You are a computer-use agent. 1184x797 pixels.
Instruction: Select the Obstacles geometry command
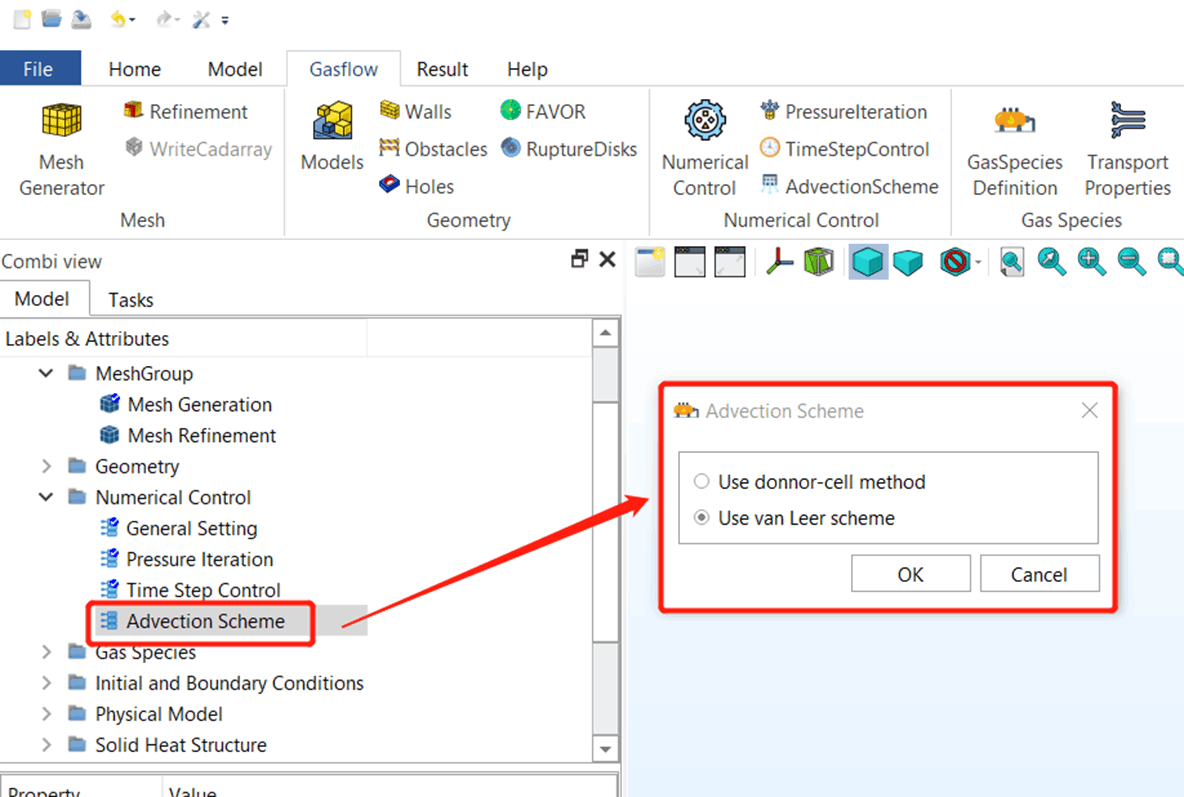pyautogui.click(x=433, y=149)
